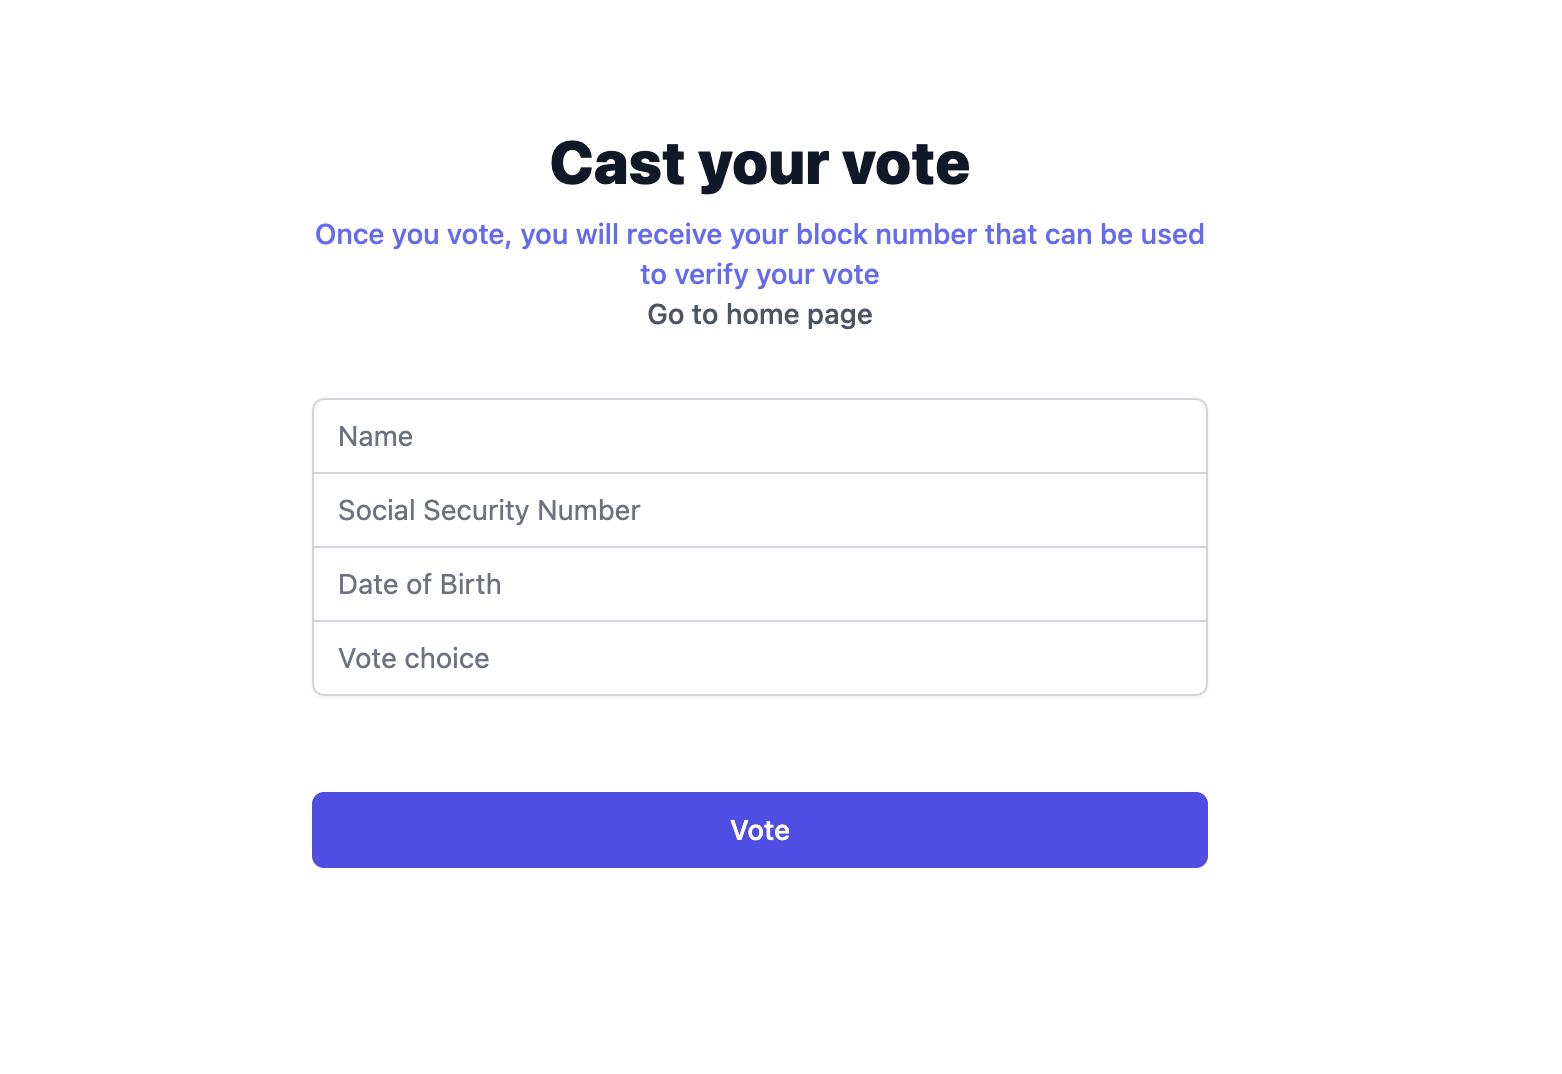Click the 'Social Security Number' placeholder
The width and height of the screenshot is (1562, 1074).
(x=489, y=510)
